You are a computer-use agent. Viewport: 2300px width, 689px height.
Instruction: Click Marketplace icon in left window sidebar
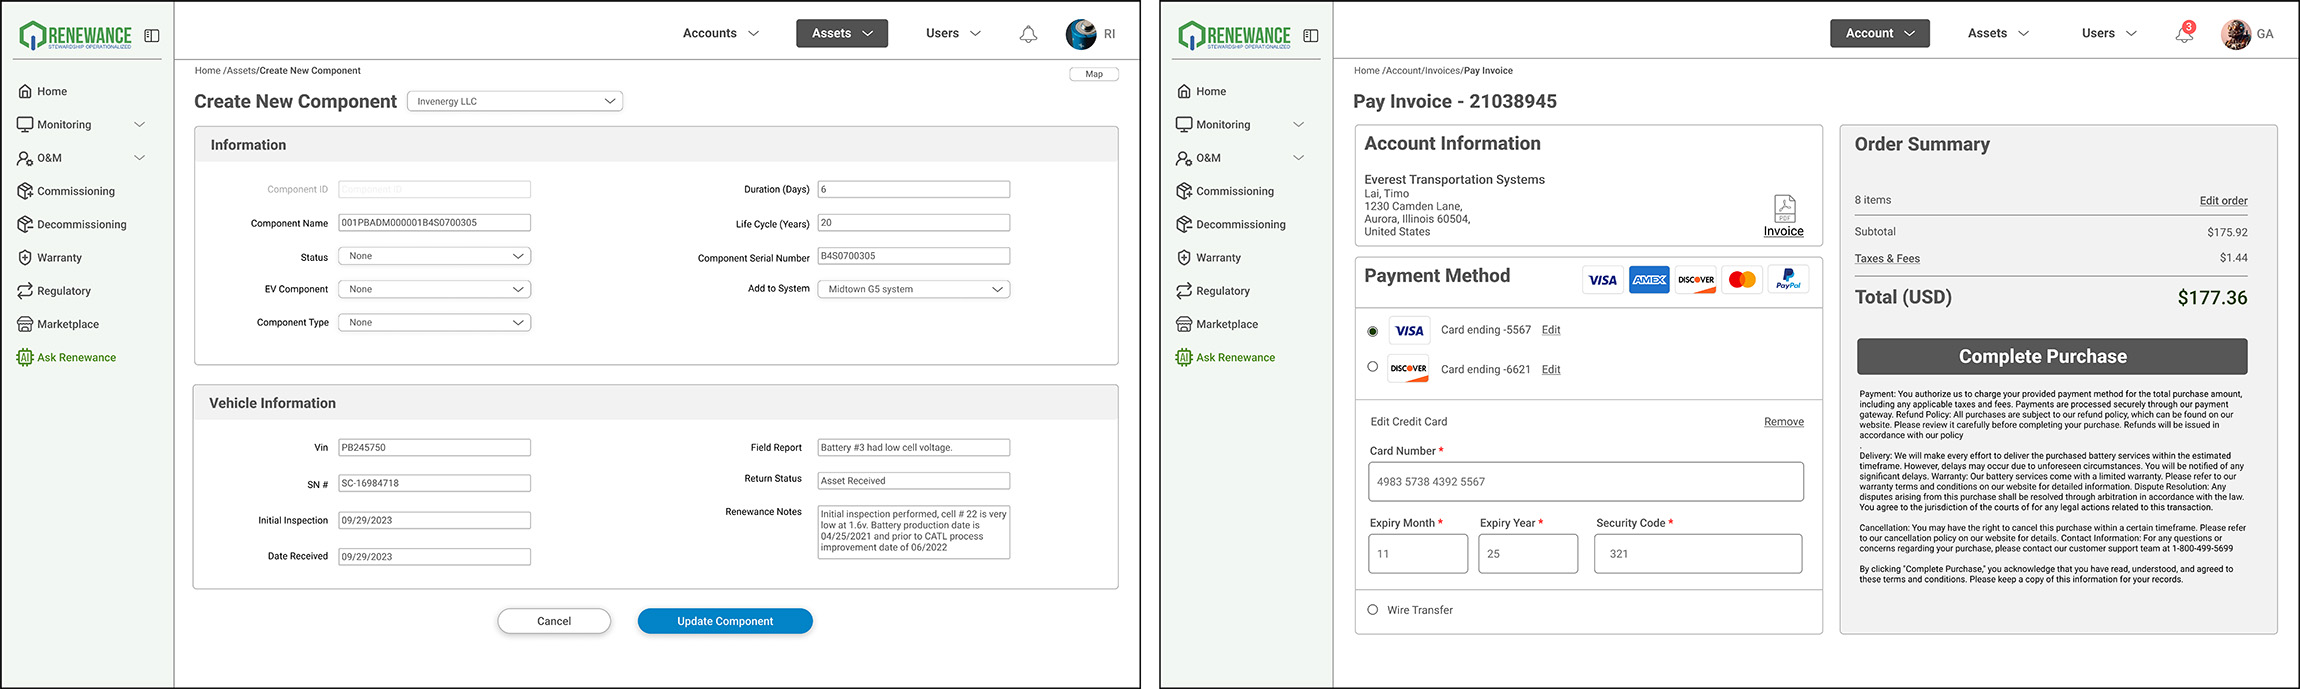click(x=25, y=324)
